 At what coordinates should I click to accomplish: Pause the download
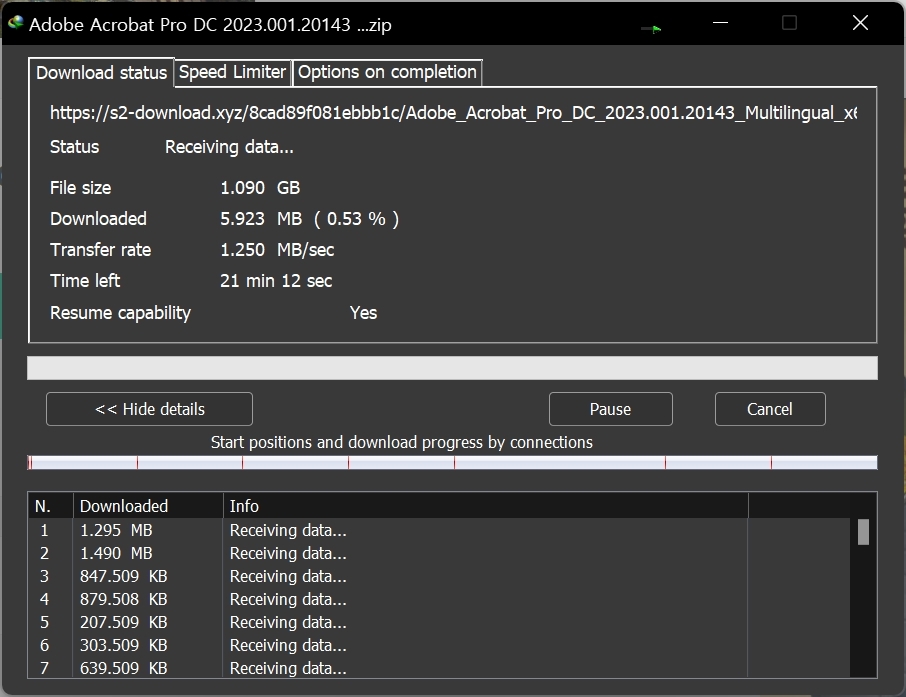610,409
